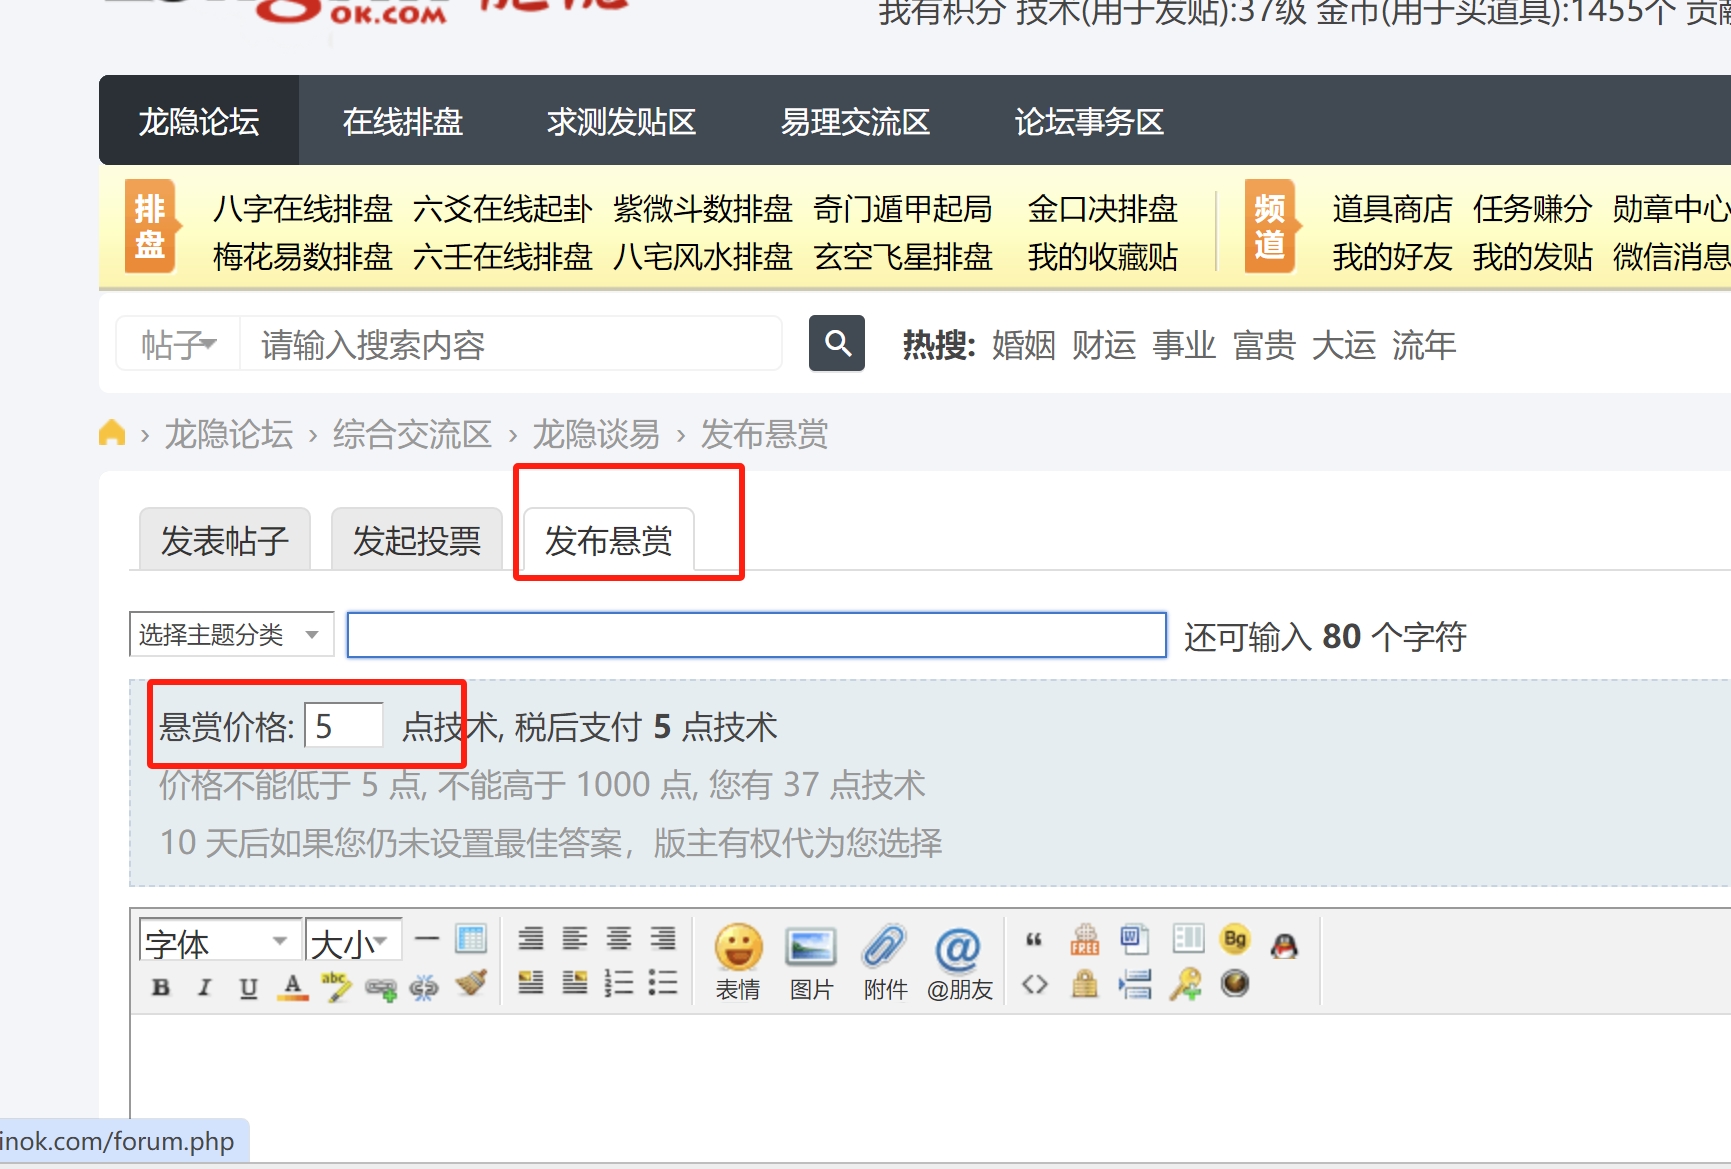Screen dimensions: 1731x1169
Task: Open 道具商店 link
Action: pyautogui.click(x=1392, y=208)
